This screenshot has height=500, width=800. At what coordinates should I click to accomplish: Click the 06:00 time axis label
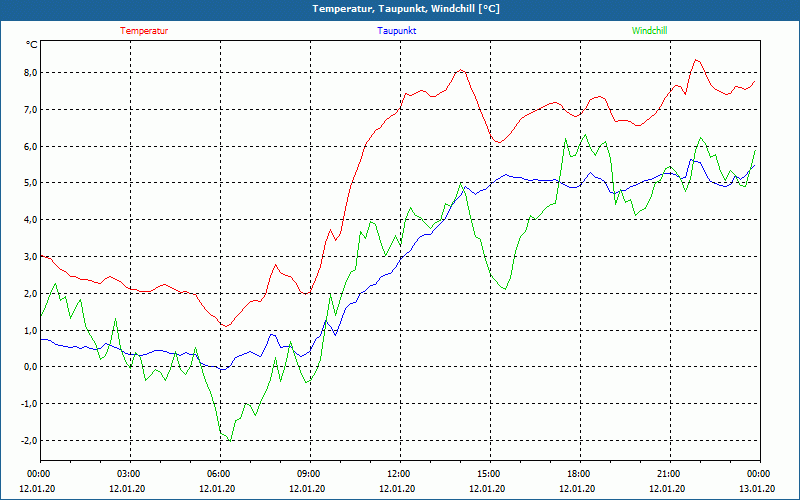coord(220,474)
